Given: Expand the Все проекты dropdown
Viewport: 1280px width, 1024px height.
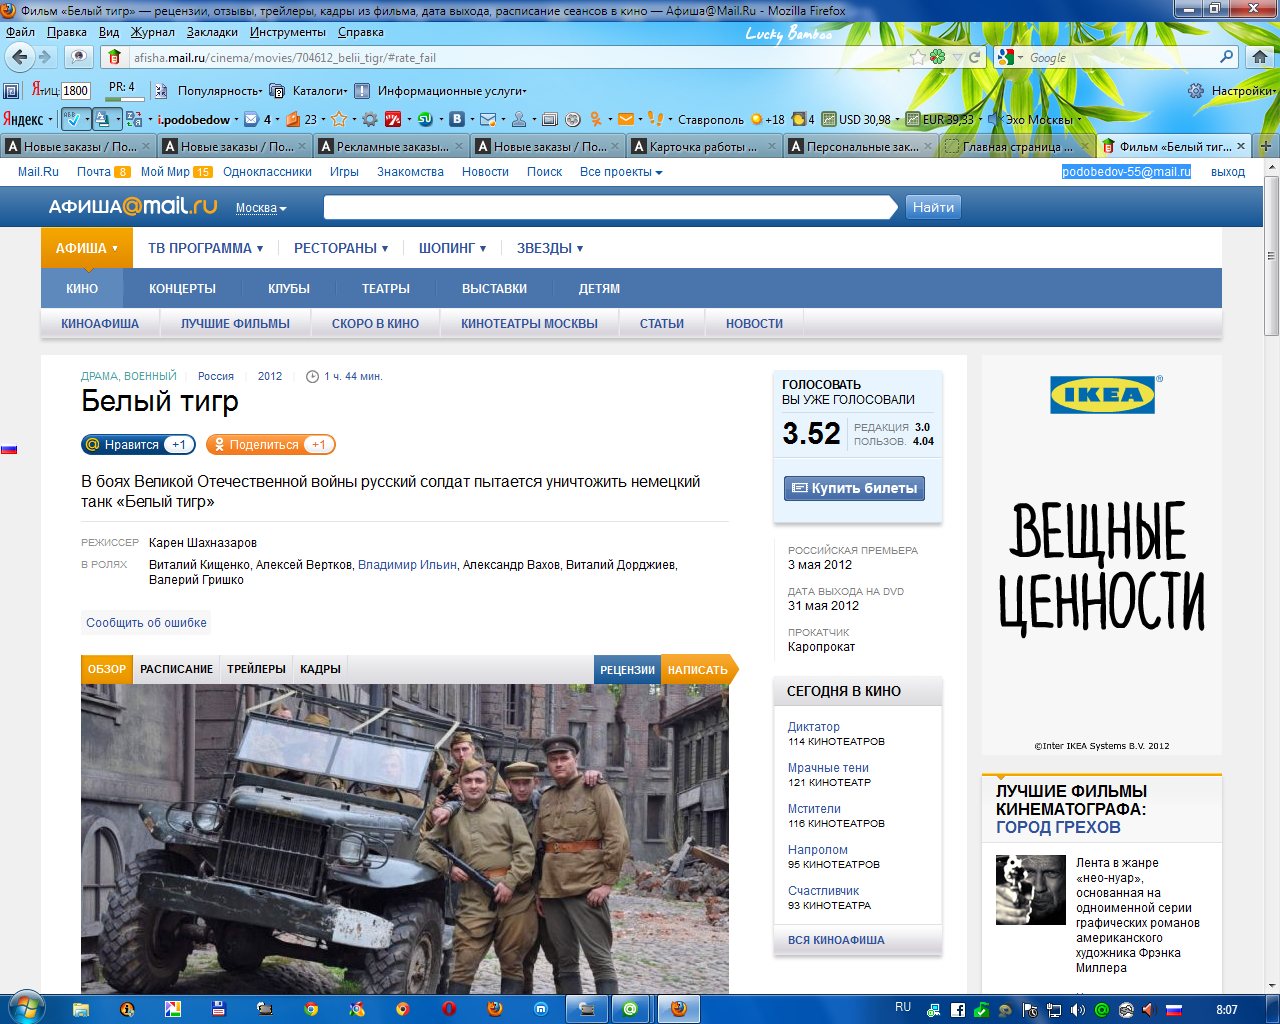Looking at the screenshot, I should coord(621,172).
